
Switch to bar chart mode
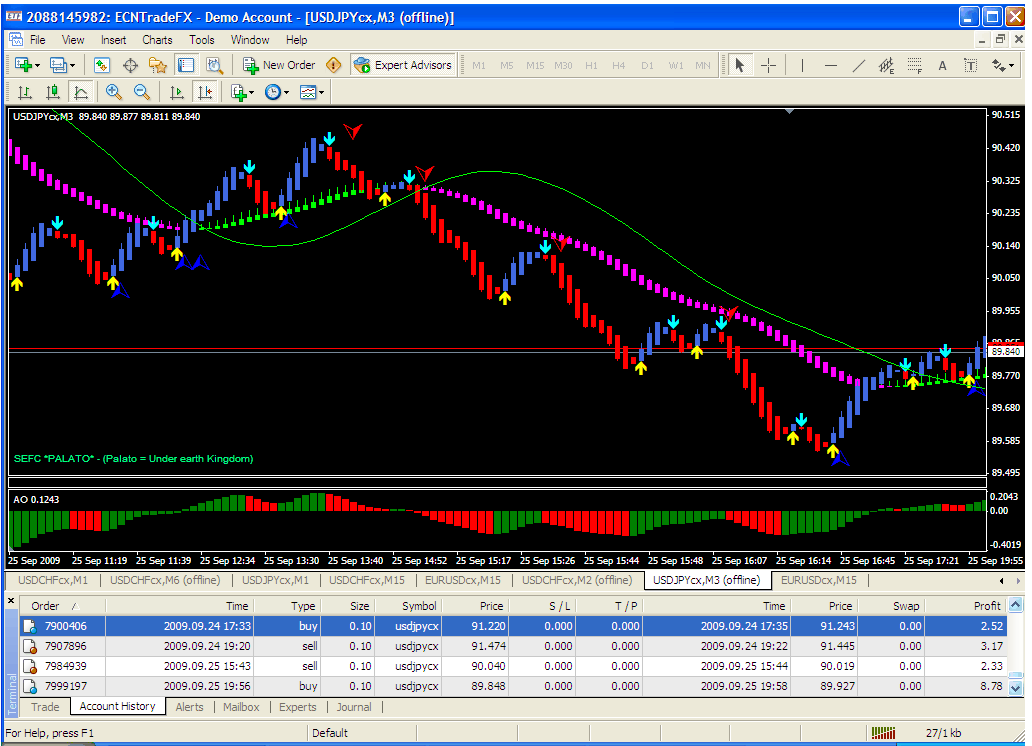click(24, 92)
